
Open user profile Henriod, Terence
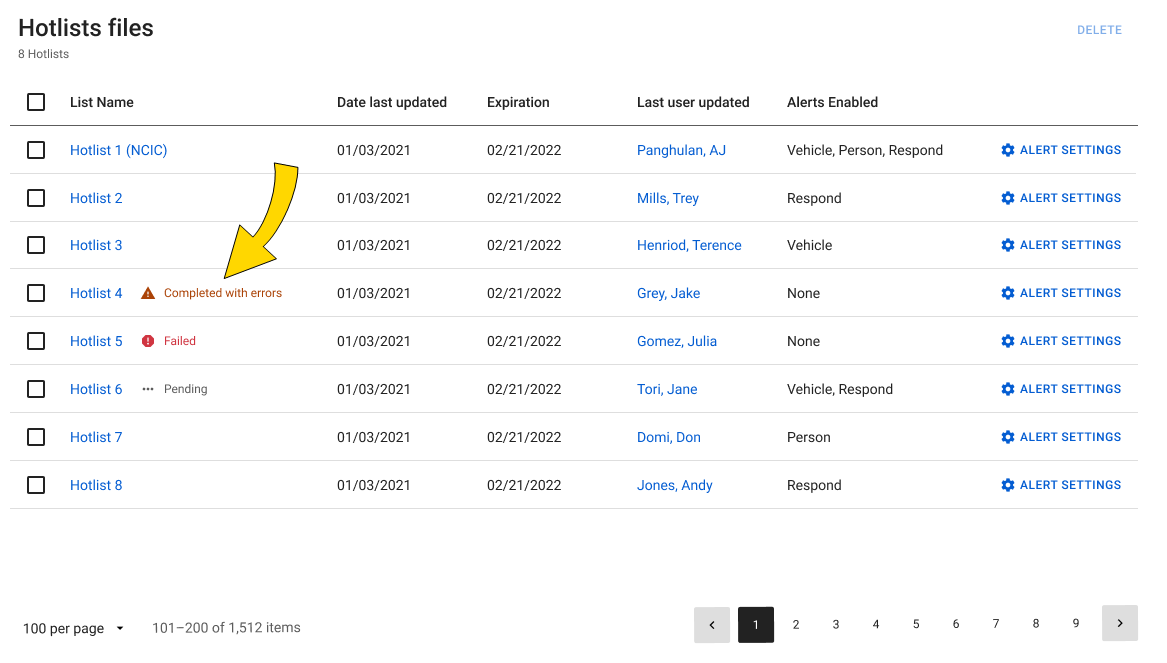click(x=689, y=245)
